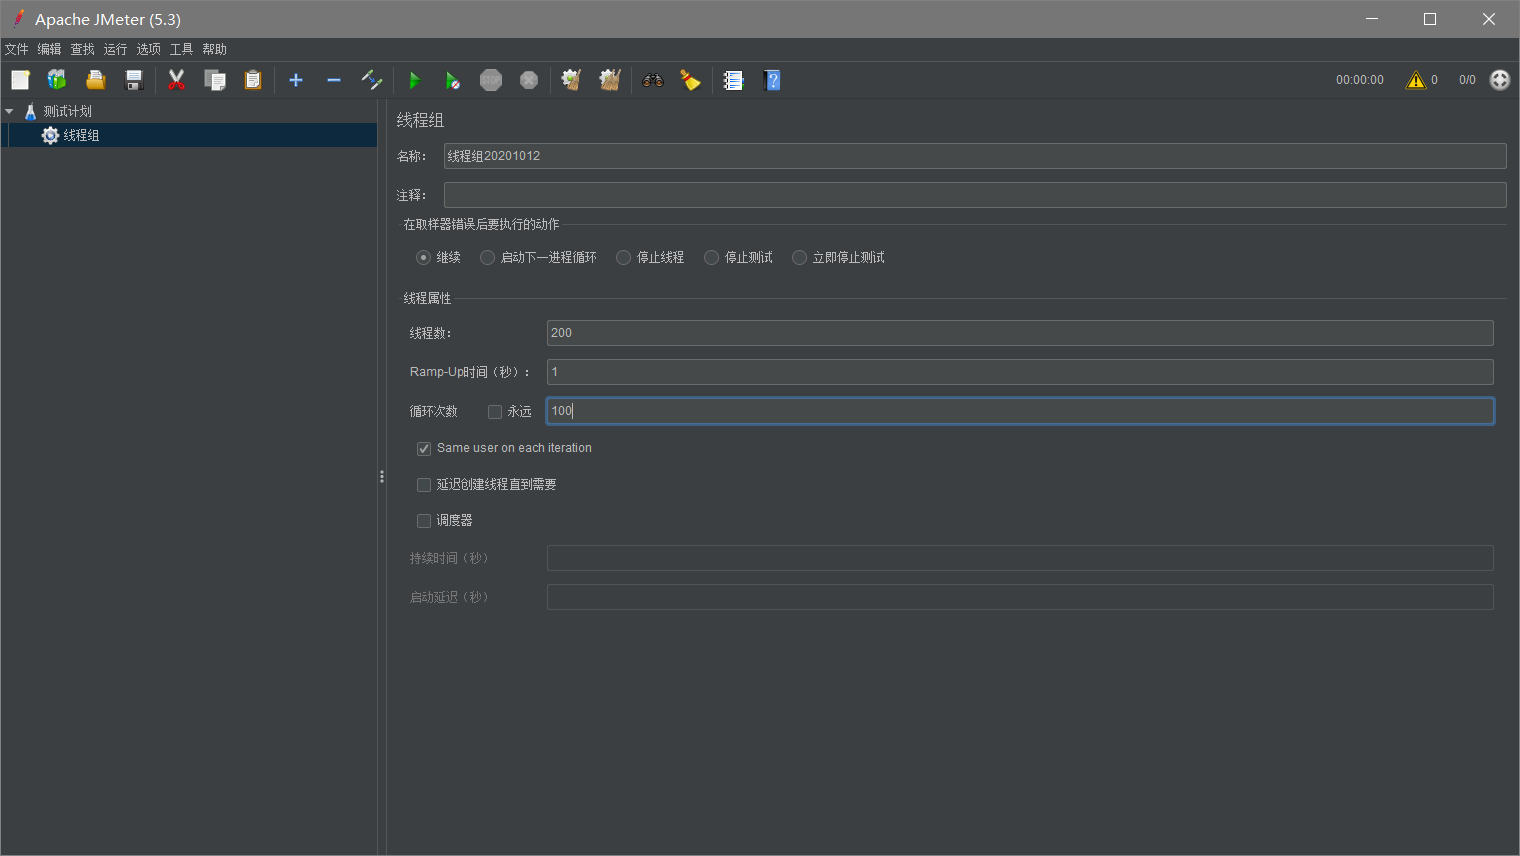Viewport: 1520px width, 856px height.
Task: Clear results with single broom icon
Action: pos(571,80)
